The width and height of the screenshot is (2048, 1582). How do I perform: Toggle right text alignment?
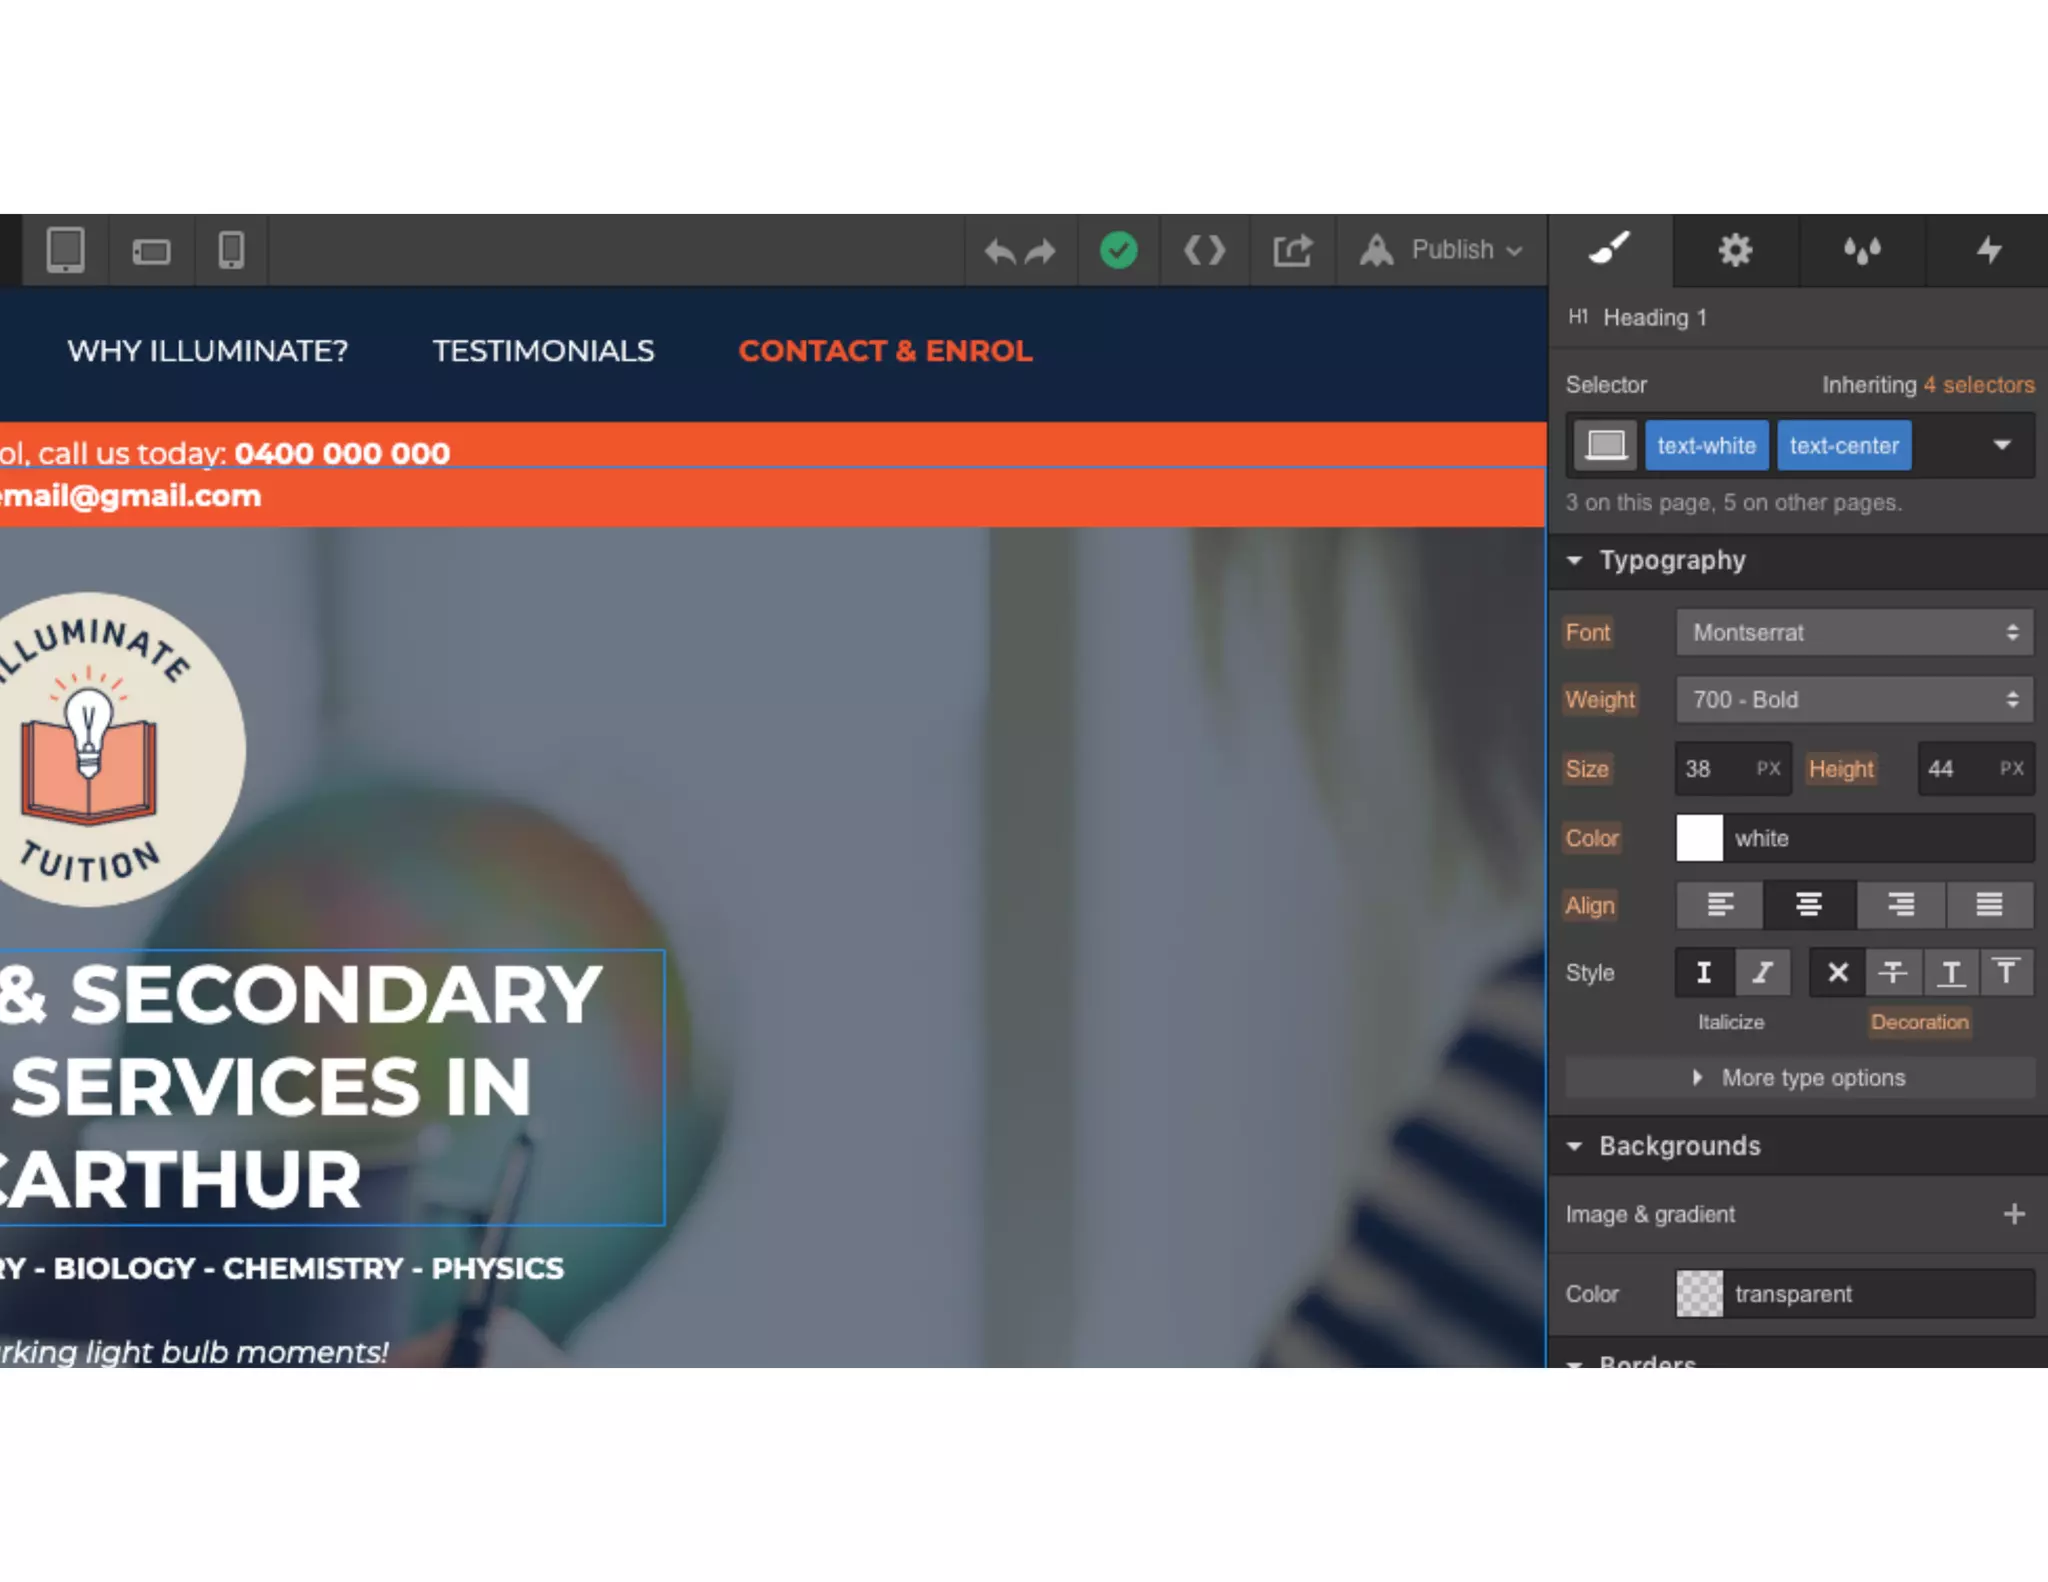pyautogui.click(x=1900, y=905)
